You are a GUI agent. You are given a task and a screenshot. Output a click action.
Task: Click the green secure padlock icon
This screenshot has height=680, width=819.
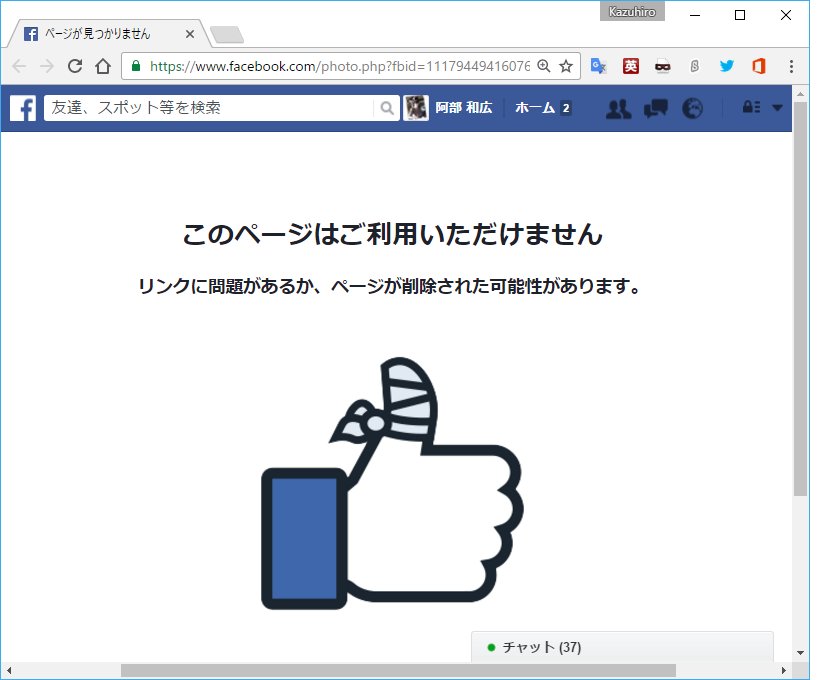tap(136, 66)
